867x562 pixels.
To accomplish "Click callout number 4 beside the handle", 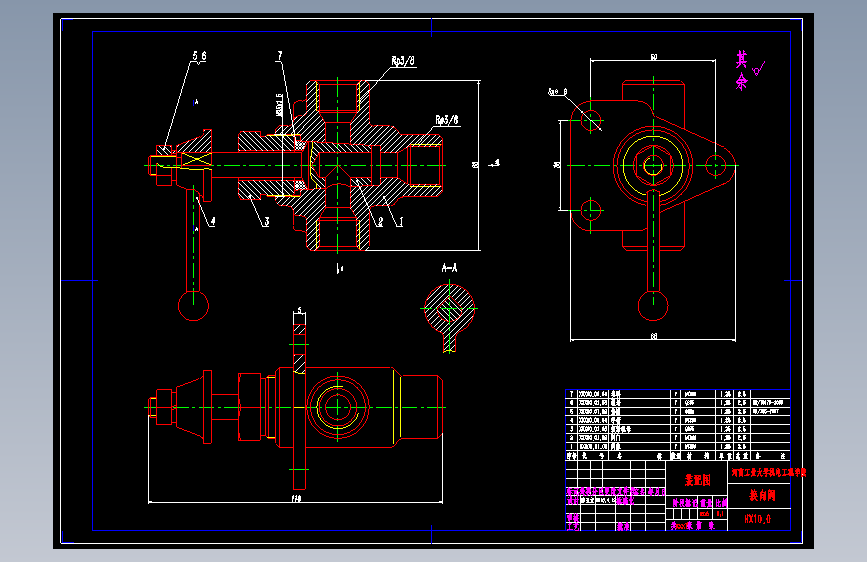I will tap(213, 221).
